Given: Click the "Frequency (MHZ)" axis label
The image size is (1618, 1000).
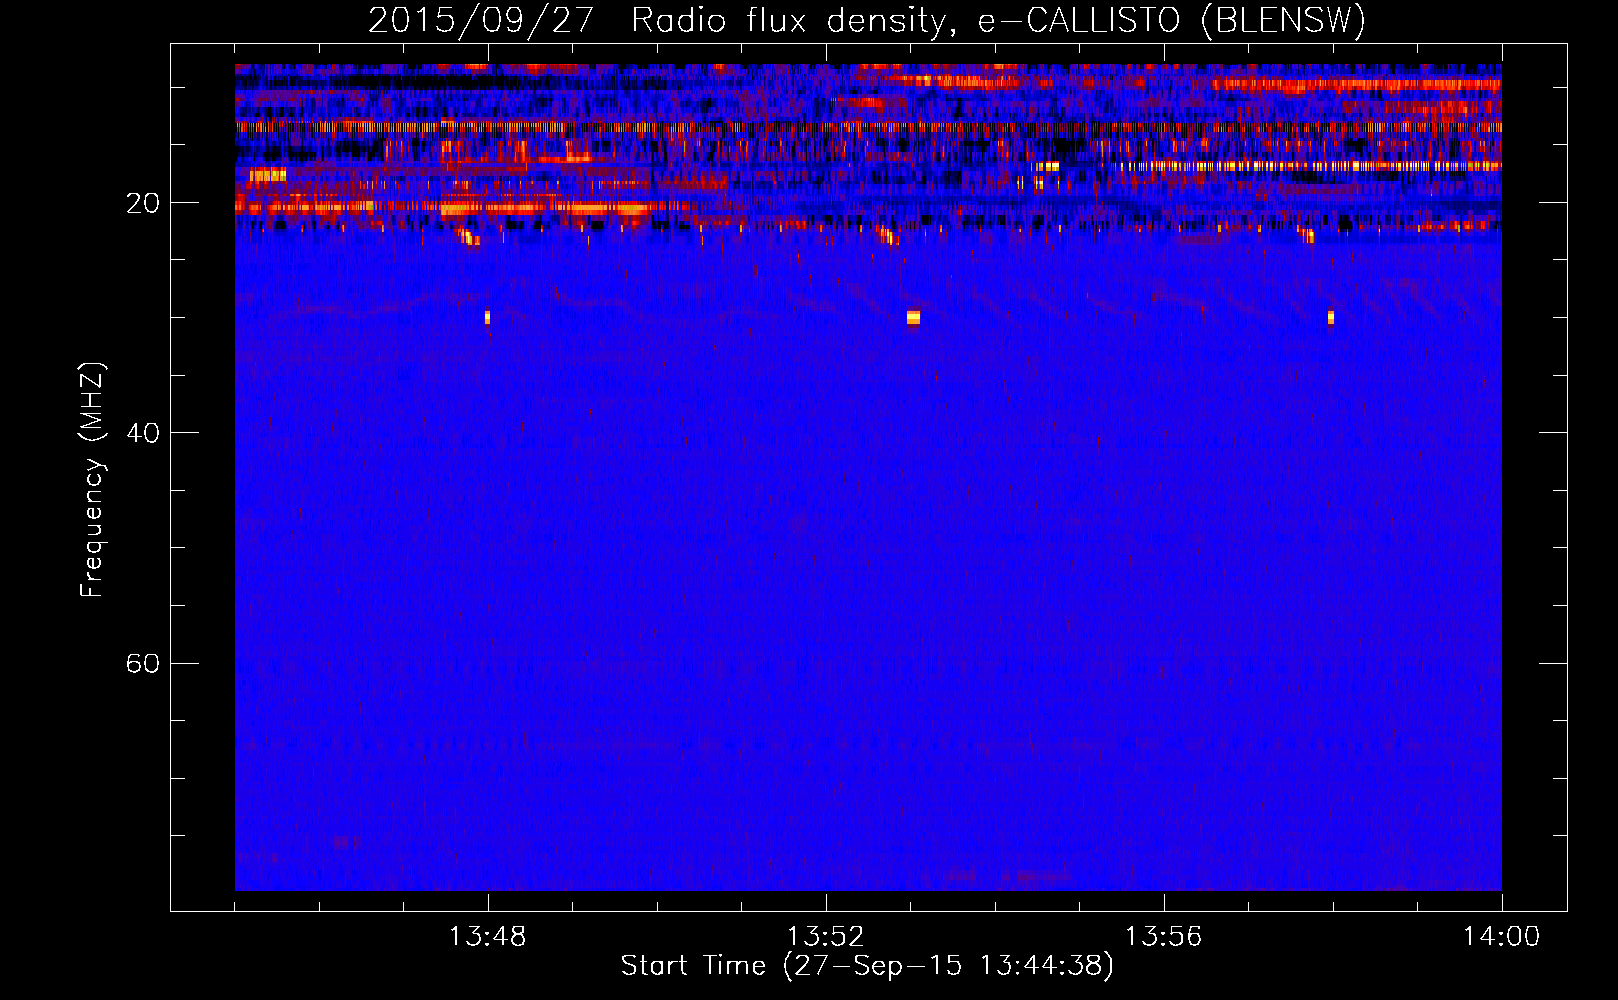Looking at the screenshot, I should pos(91,480).
